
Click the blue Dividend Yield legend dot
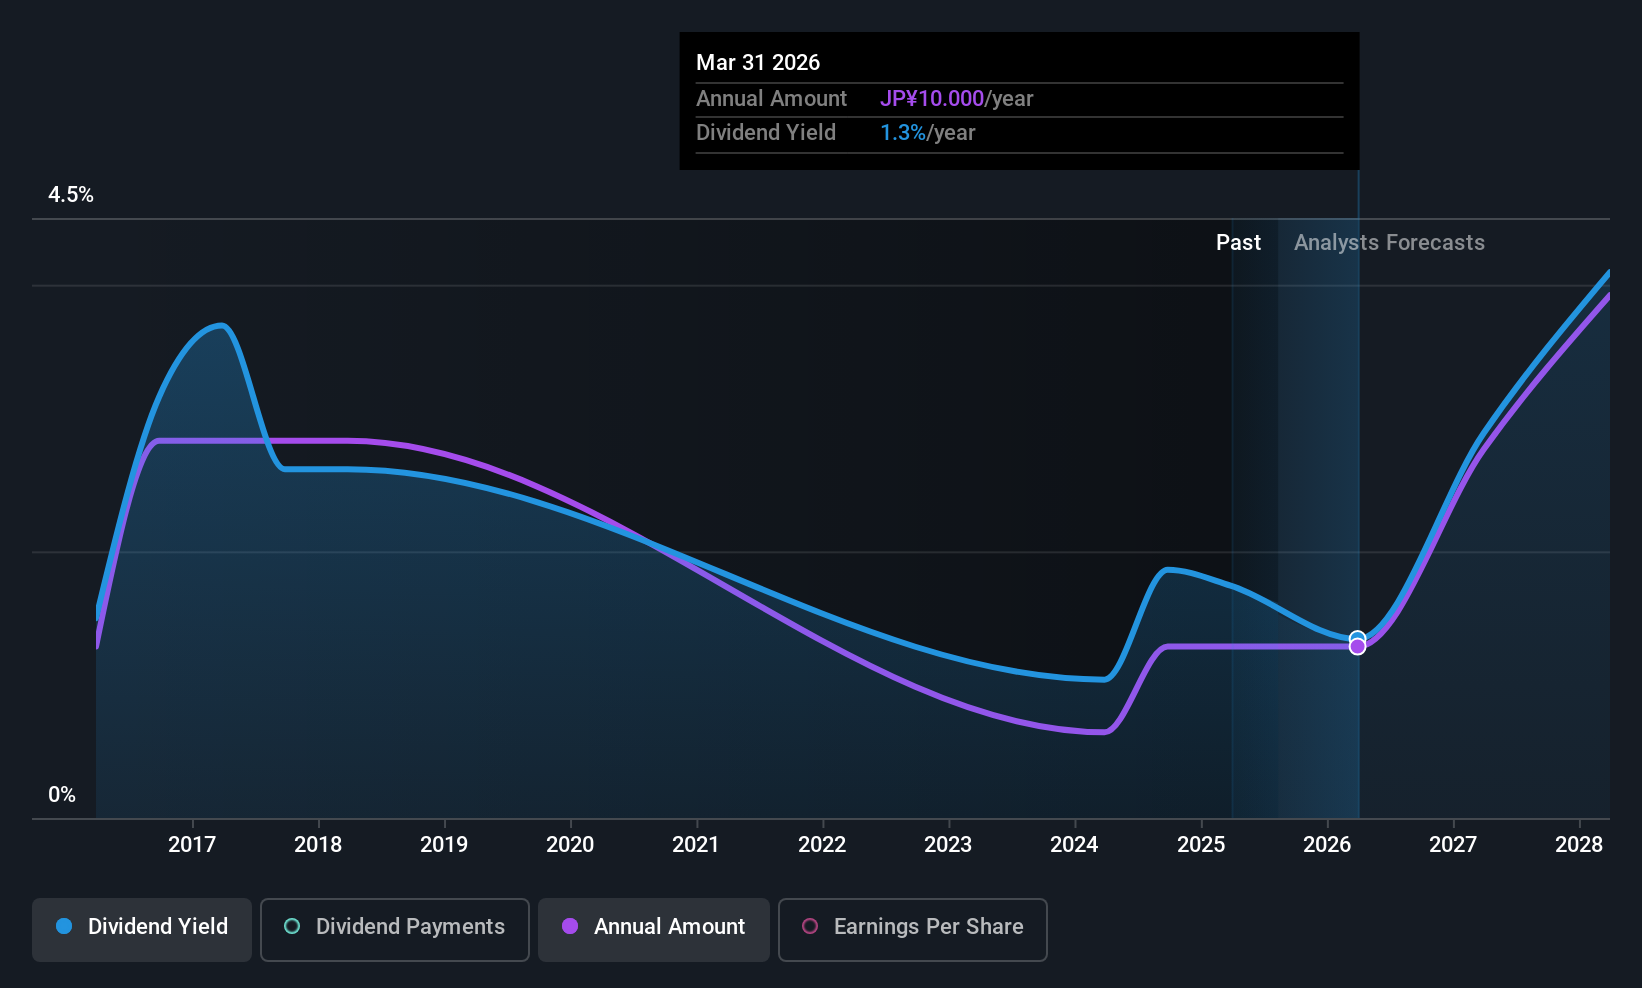pos(64,927)
